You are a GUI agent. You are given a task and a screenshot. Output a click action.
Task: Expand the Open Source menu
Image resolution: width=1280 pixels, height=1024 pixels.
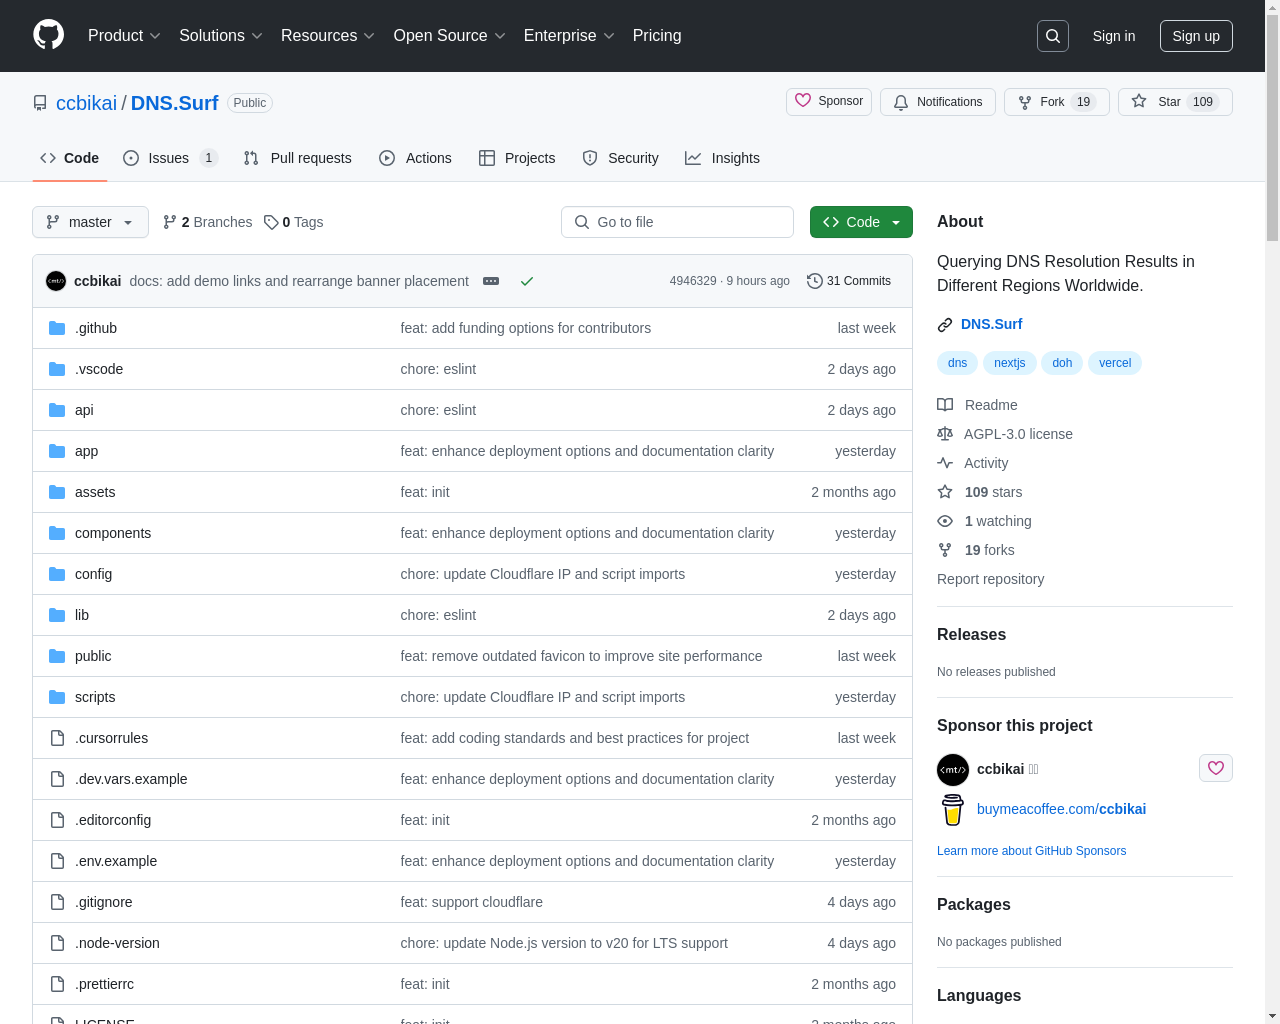(x=450, y=36)
